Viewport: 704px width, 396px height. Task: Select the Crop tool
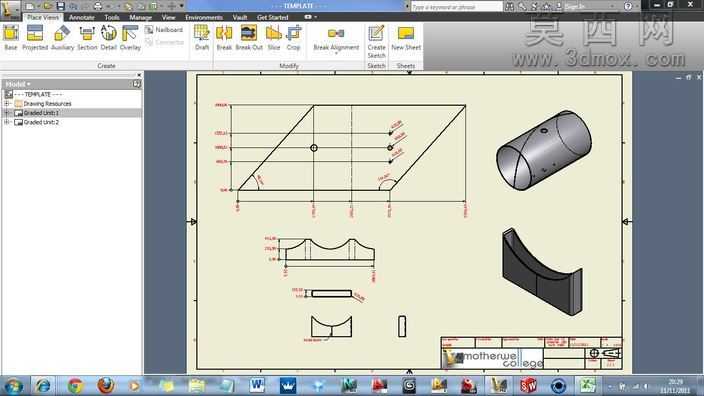tap(293, 38)
